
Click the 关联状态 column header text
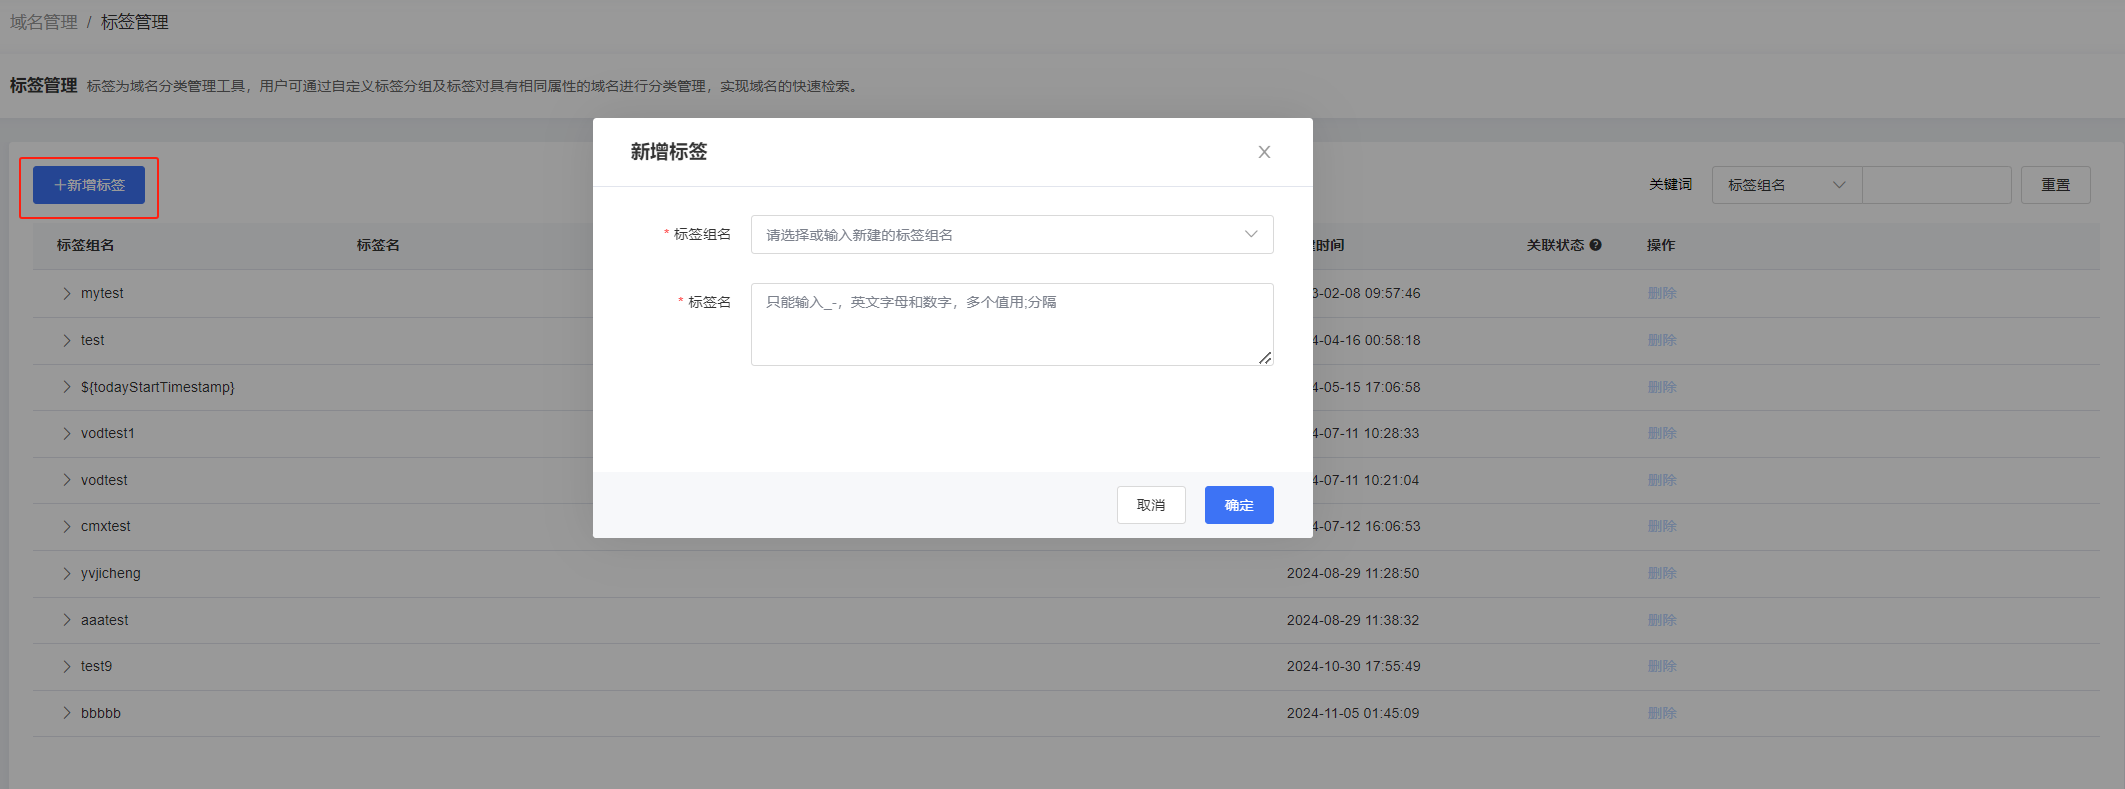coord(1555,245)
